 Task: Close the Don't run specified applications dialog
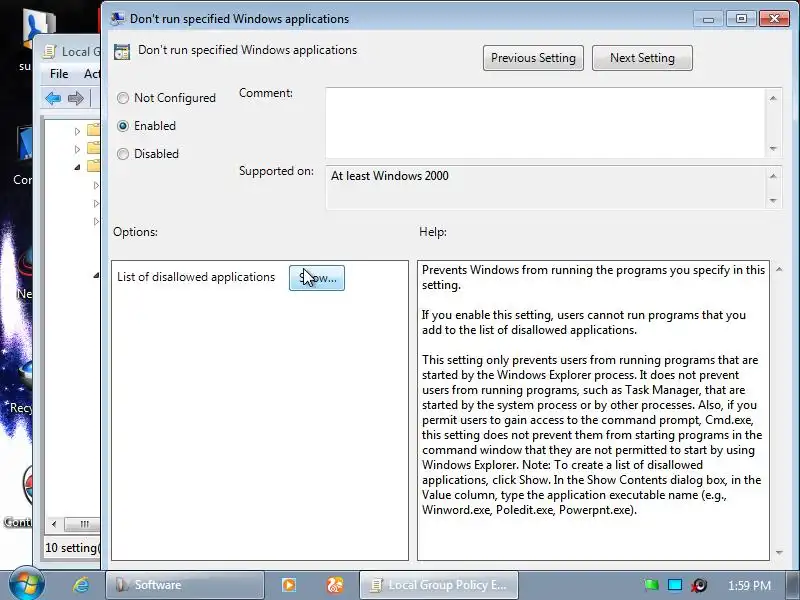tap(774, 19)
